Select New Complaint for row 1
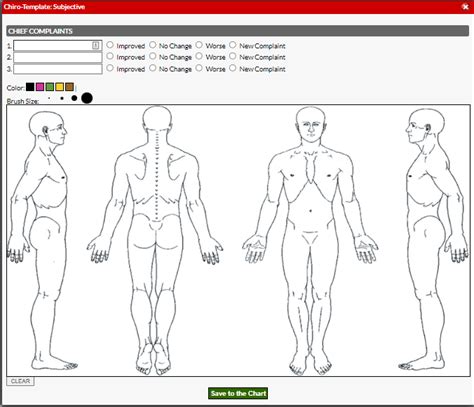The height and width of the screenshot is (407, 474). 233,45
